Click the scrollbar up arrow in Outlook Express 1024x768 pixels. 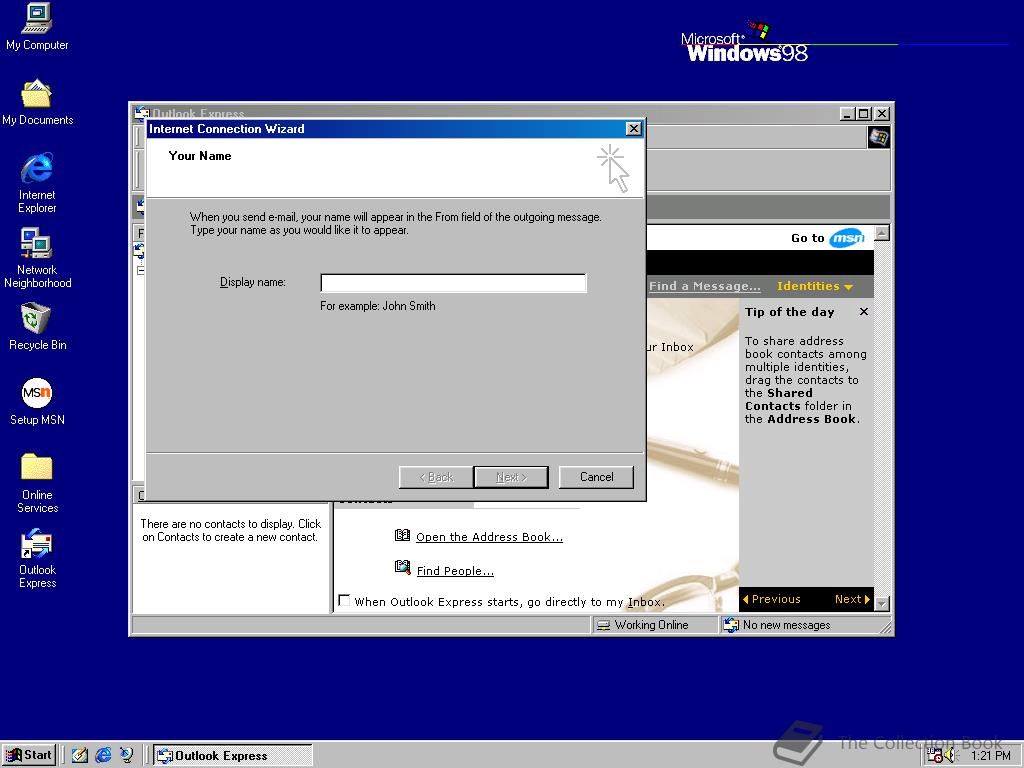pos(882,232)
